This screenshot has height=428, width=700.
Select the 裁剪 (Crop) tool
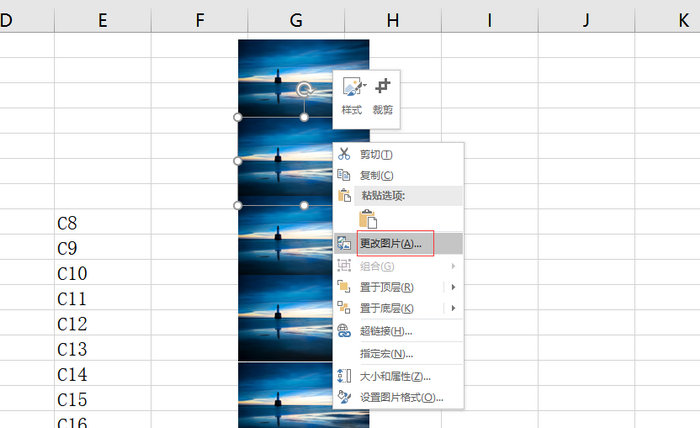[x=383, y=96]
